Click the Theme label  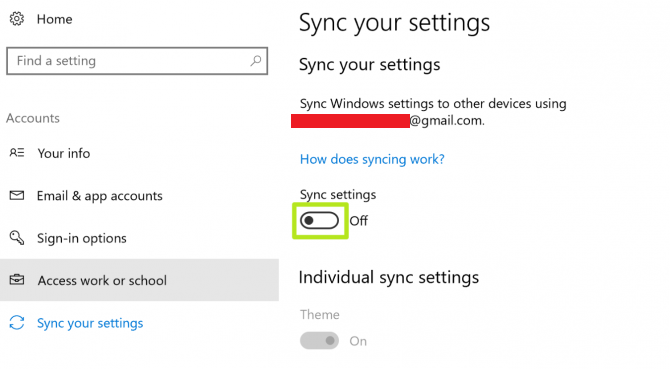320,315
